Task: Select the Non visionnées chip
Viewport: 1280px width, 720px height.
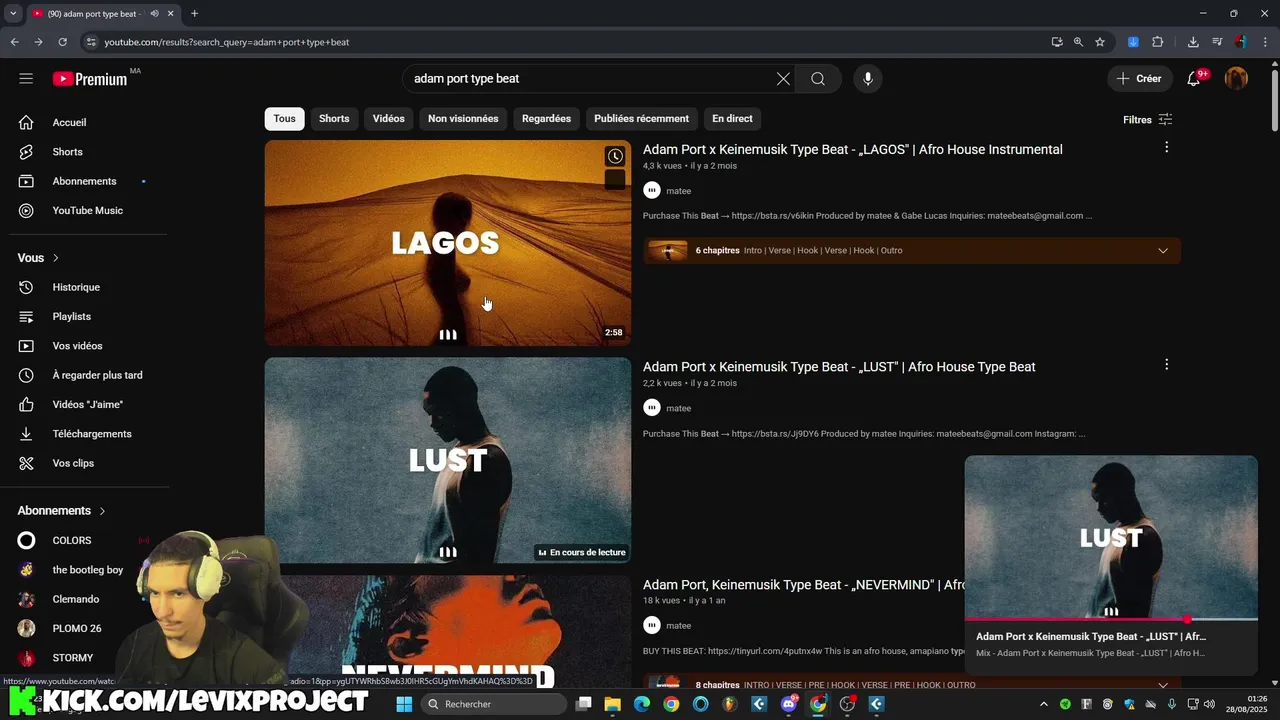Action: coord(463,118)
